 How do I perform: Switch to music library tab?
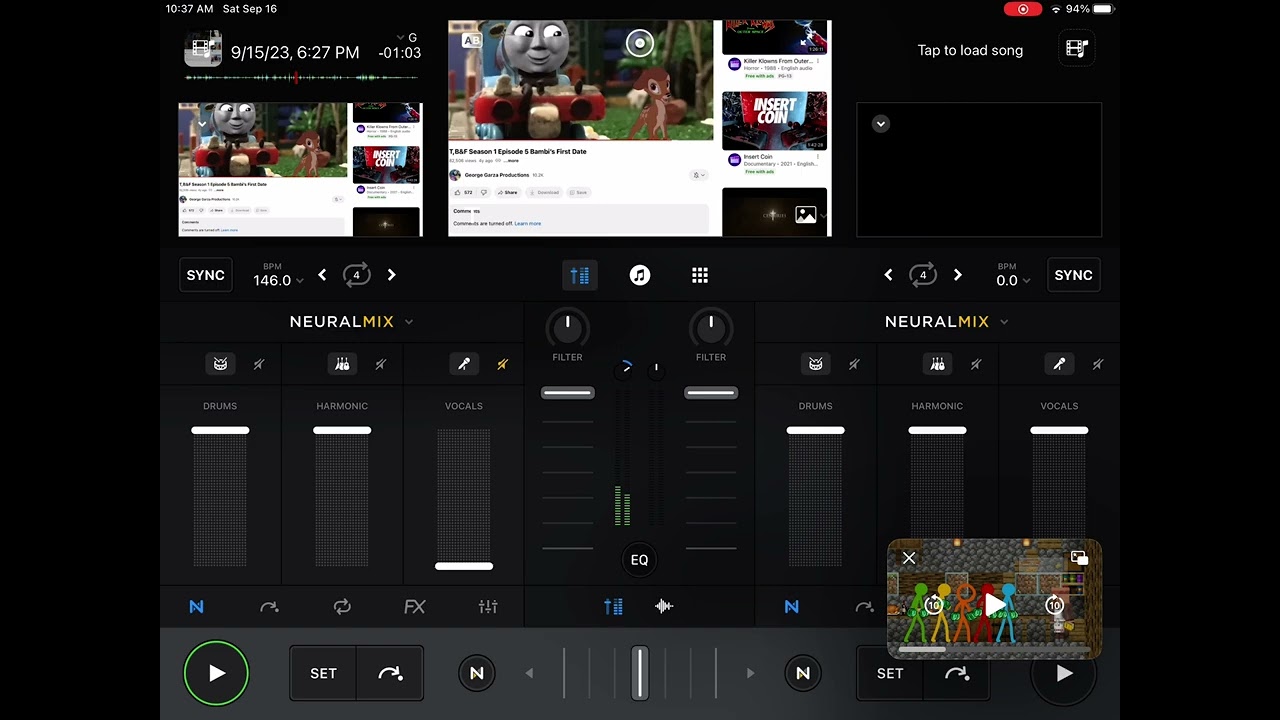640,275
